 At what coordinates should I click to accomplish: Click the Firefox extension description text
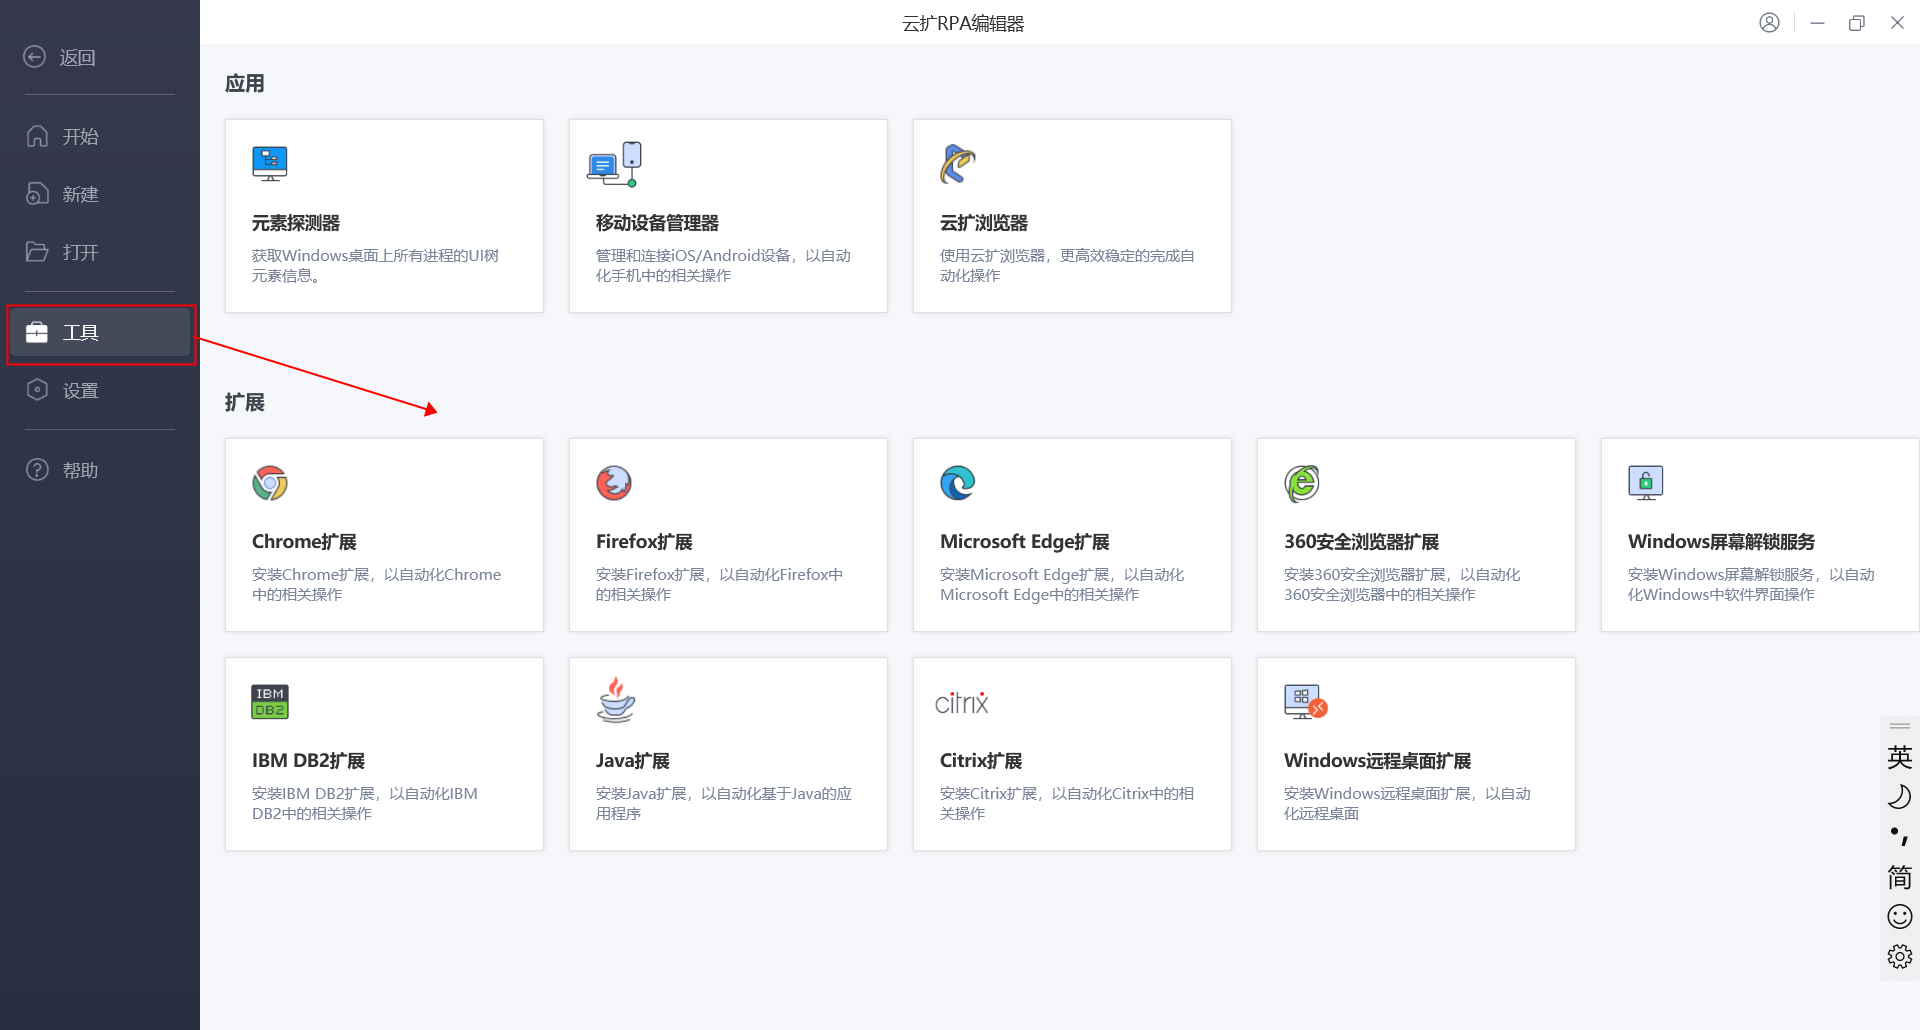click(x=720, y=585)
